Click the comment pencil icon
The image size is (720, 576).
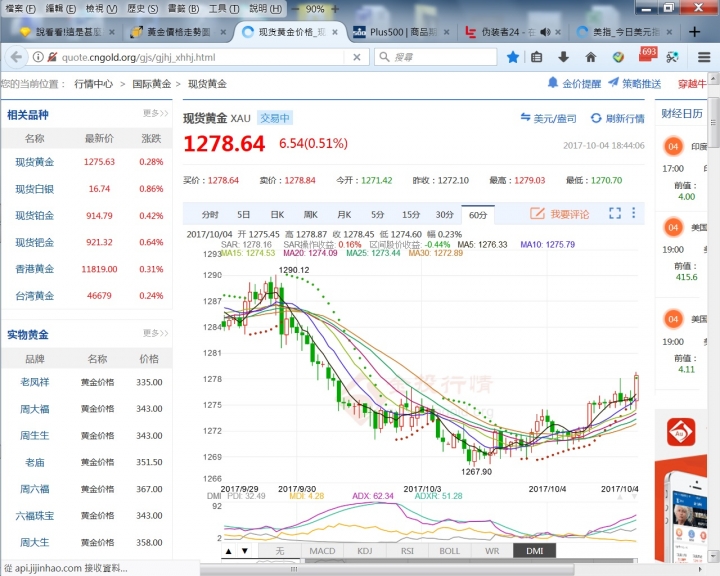tap(537, 214)
